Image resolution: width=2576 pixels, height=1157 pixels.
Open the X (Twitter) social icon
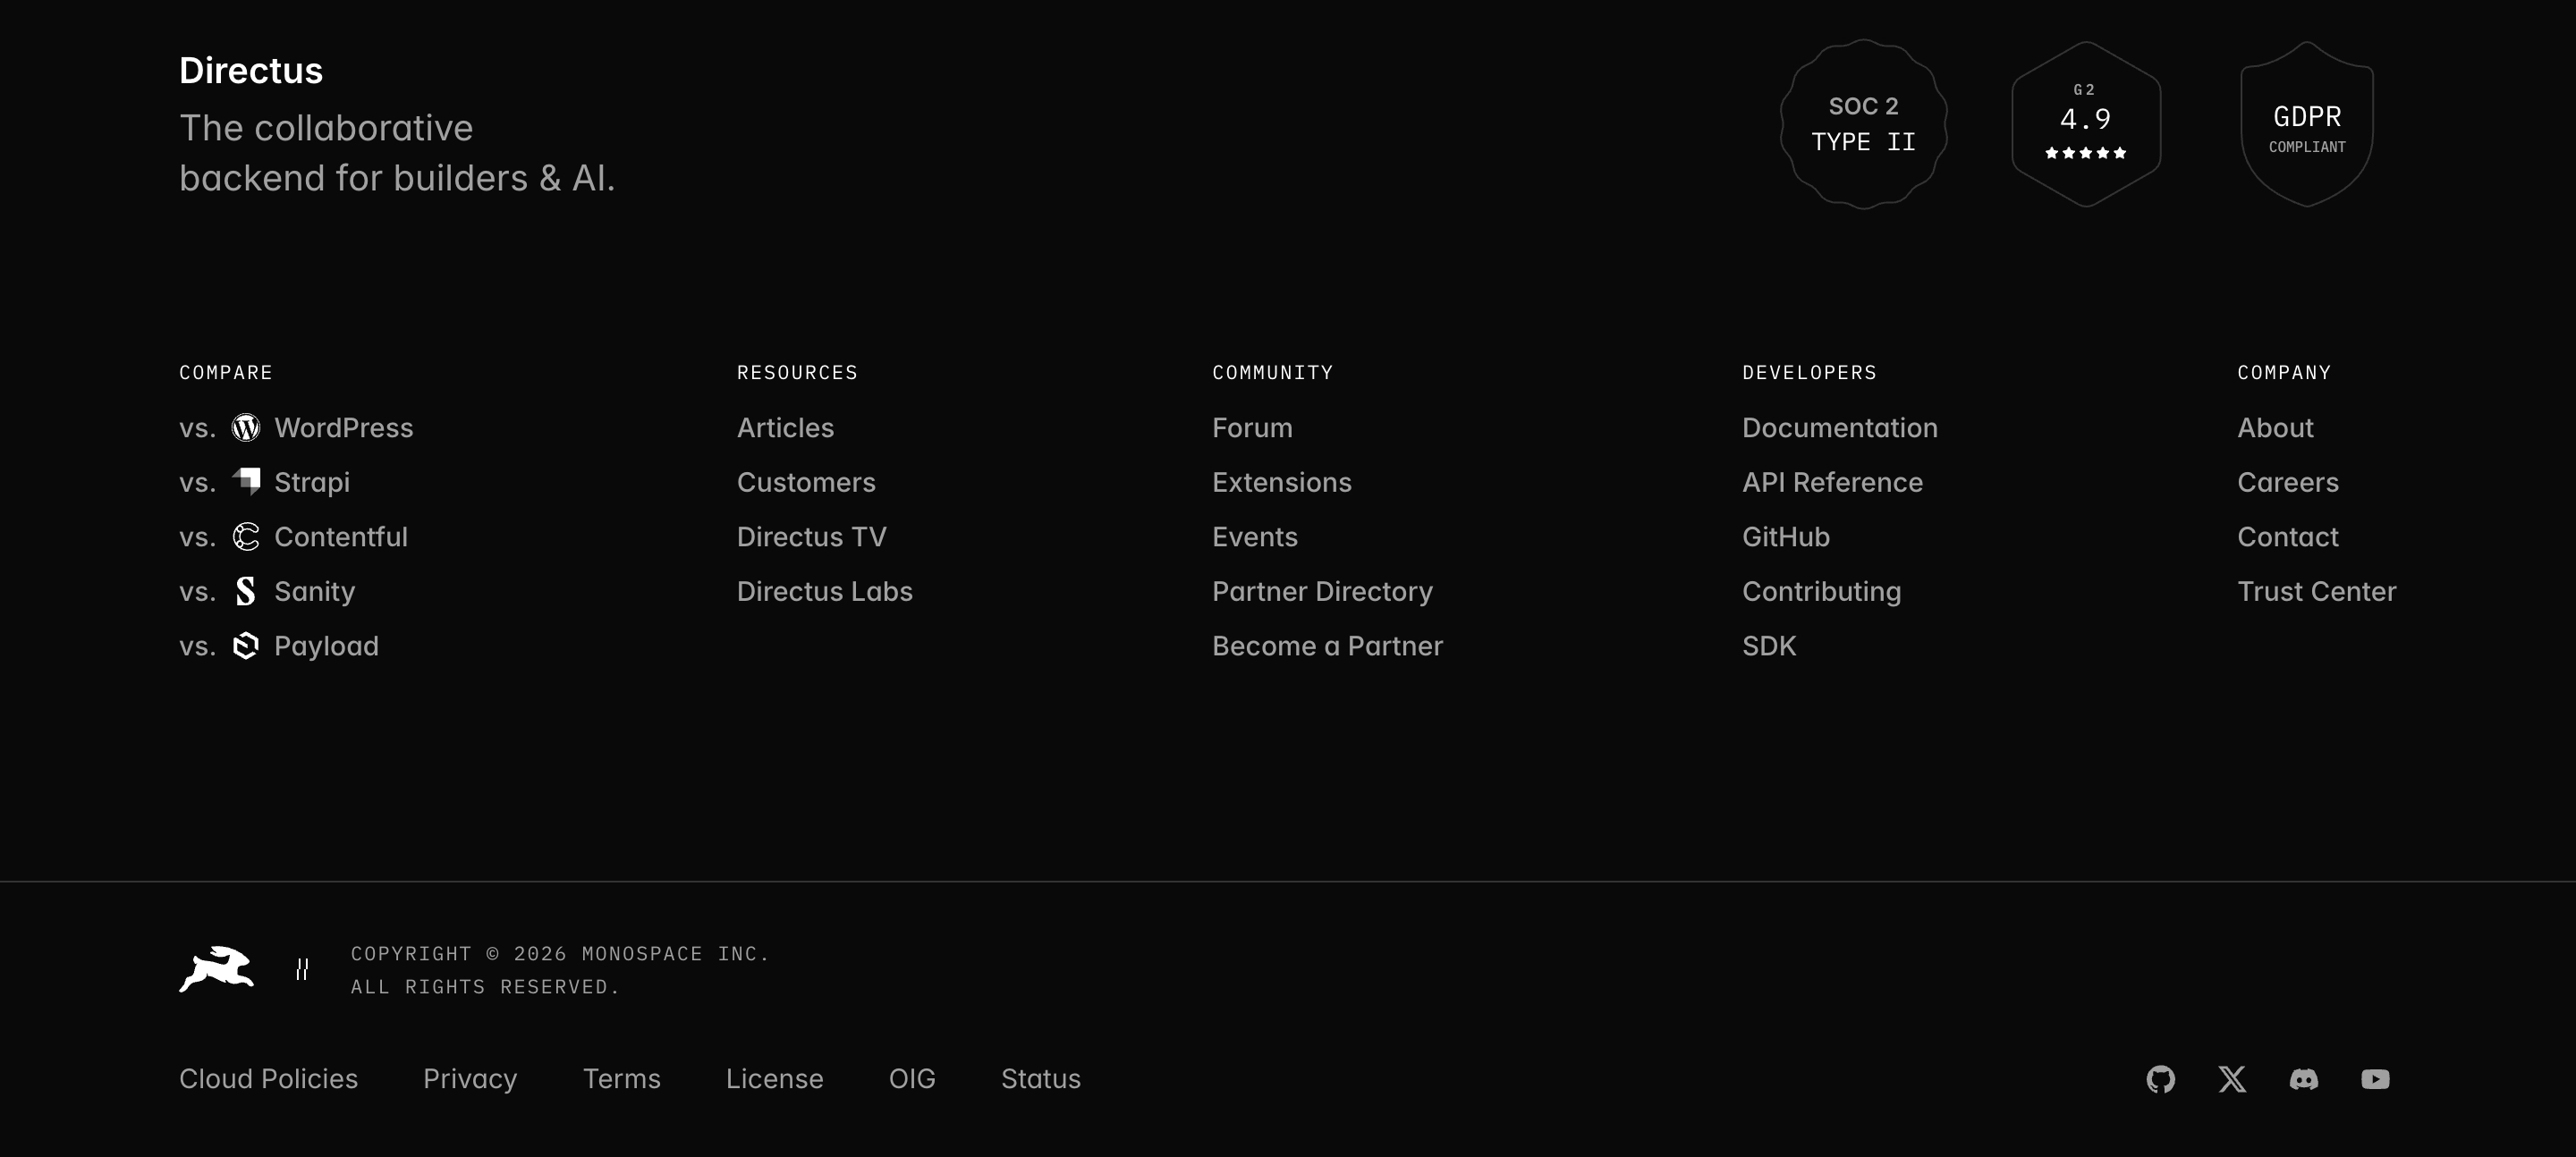click(x=2232, y=1079)
